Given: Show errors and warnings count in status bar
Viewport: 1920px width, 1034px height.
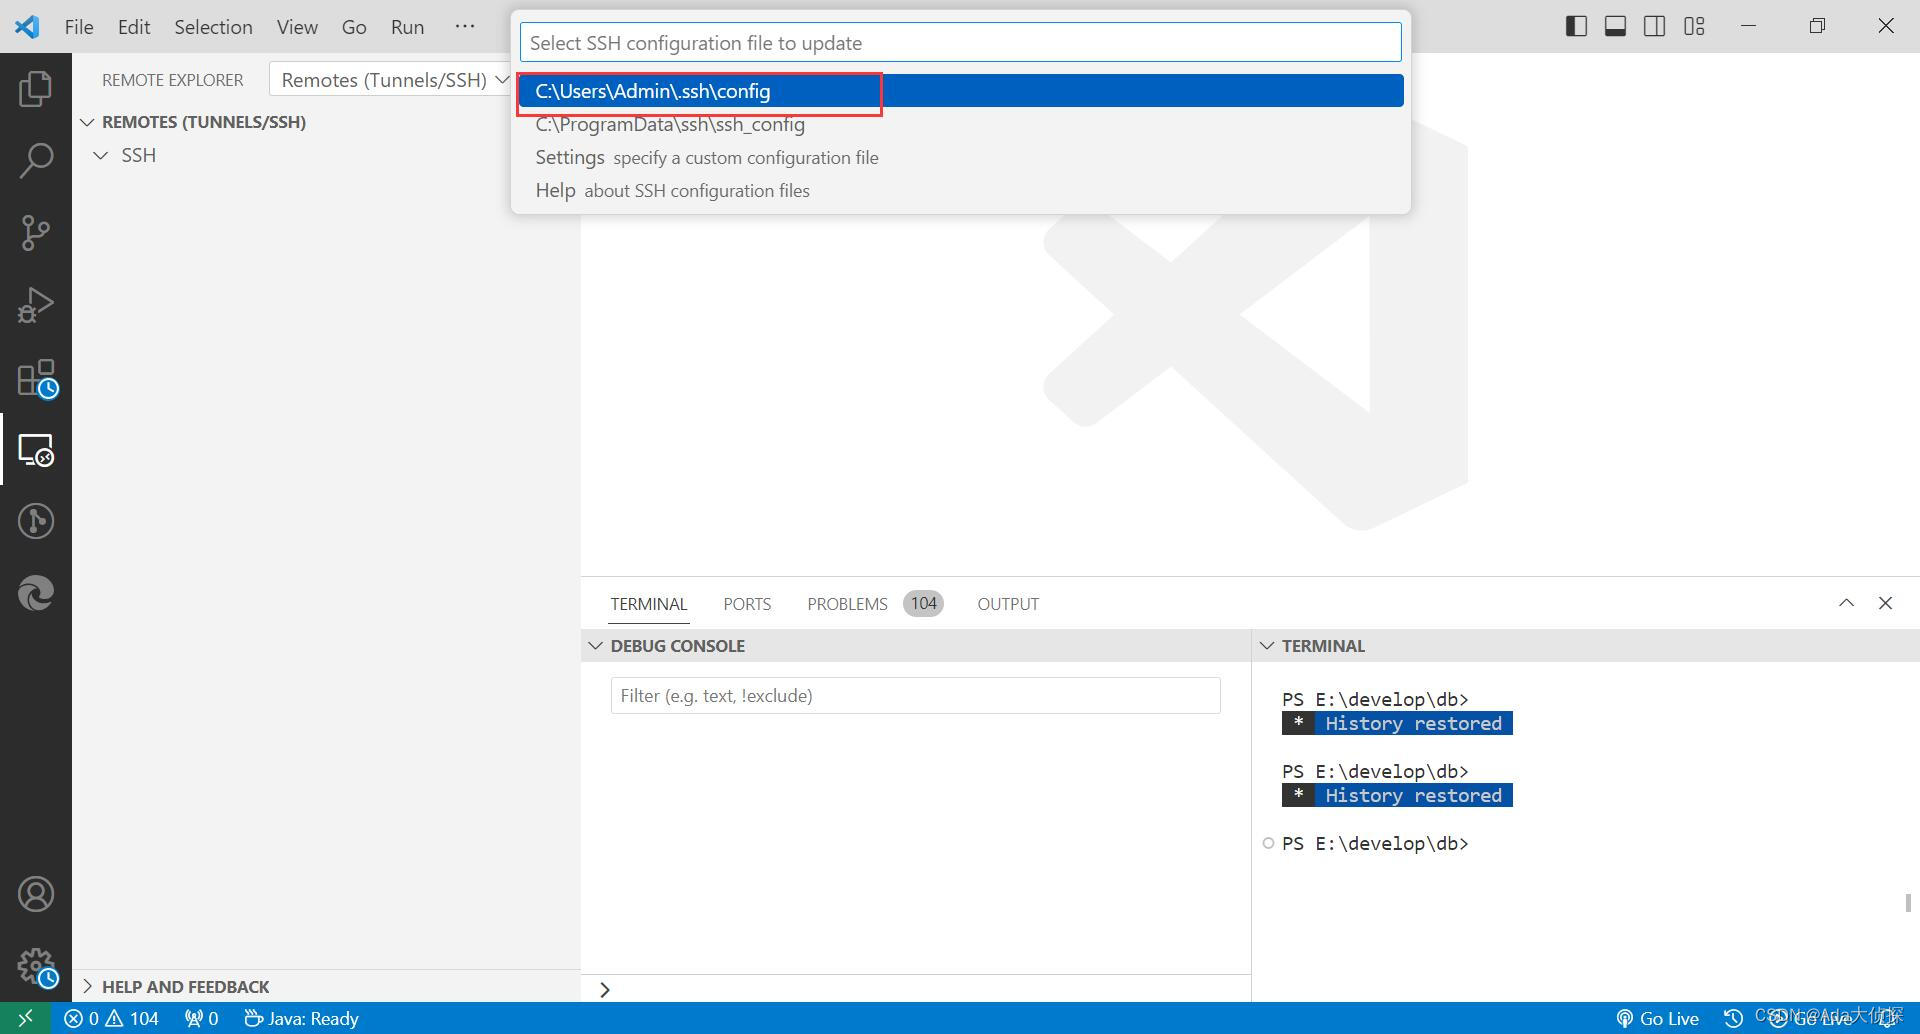Looking at the screenshot, I should [112, 1018].
